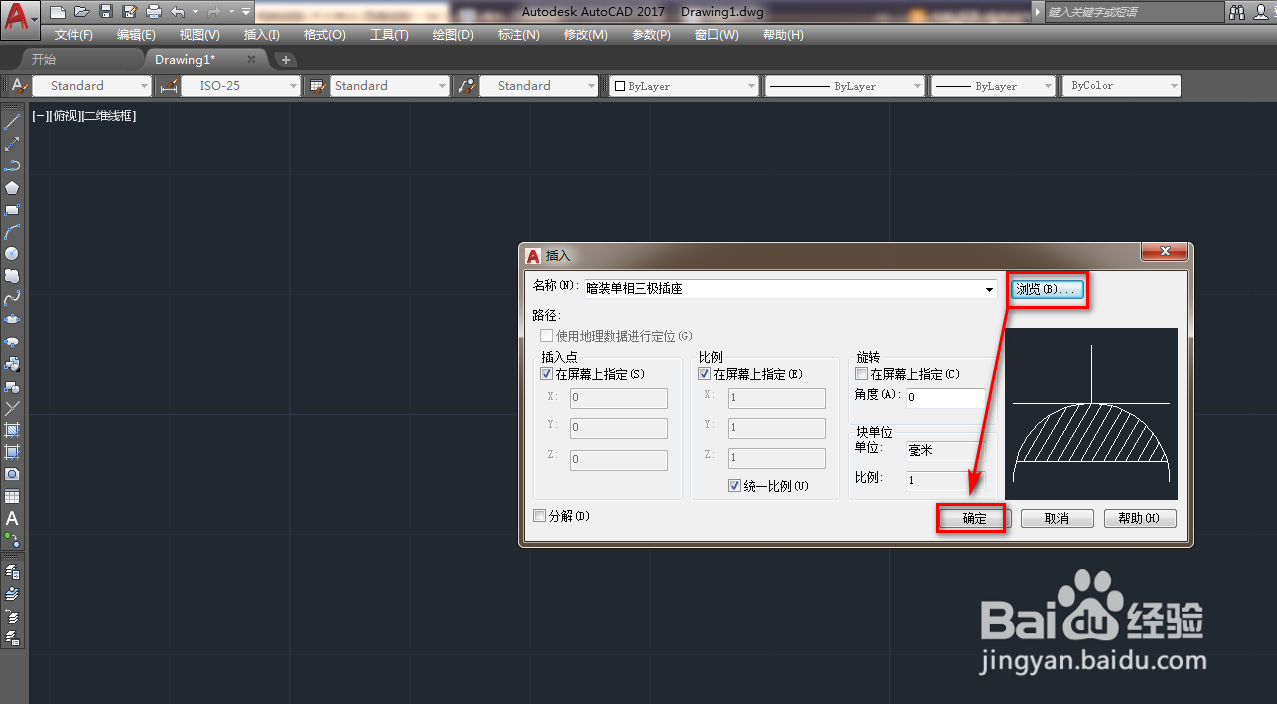Image resolution: width=1277 pixels, height=704 pixels.
Task: Select the Table tool in left toolbar
Action: (x=12, y=496)
